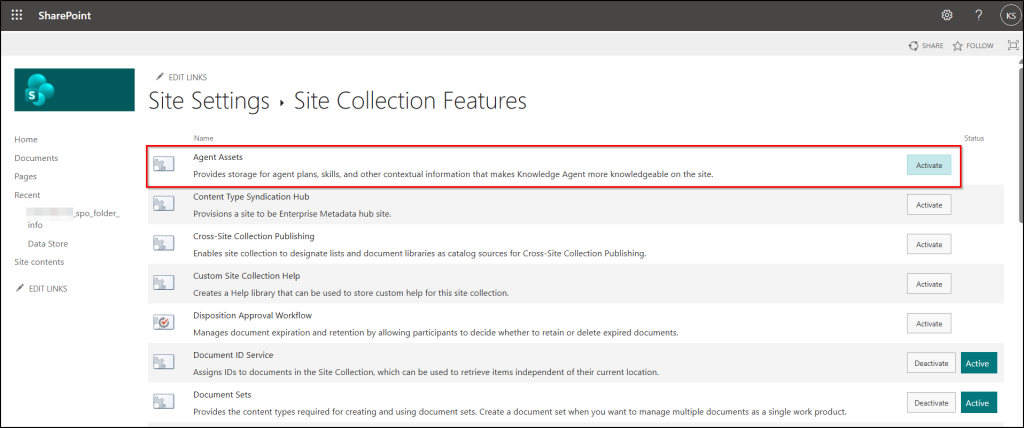Open Site contents in the left navigation
This screenshot has height=428, width=1024.
pos(39,262)
